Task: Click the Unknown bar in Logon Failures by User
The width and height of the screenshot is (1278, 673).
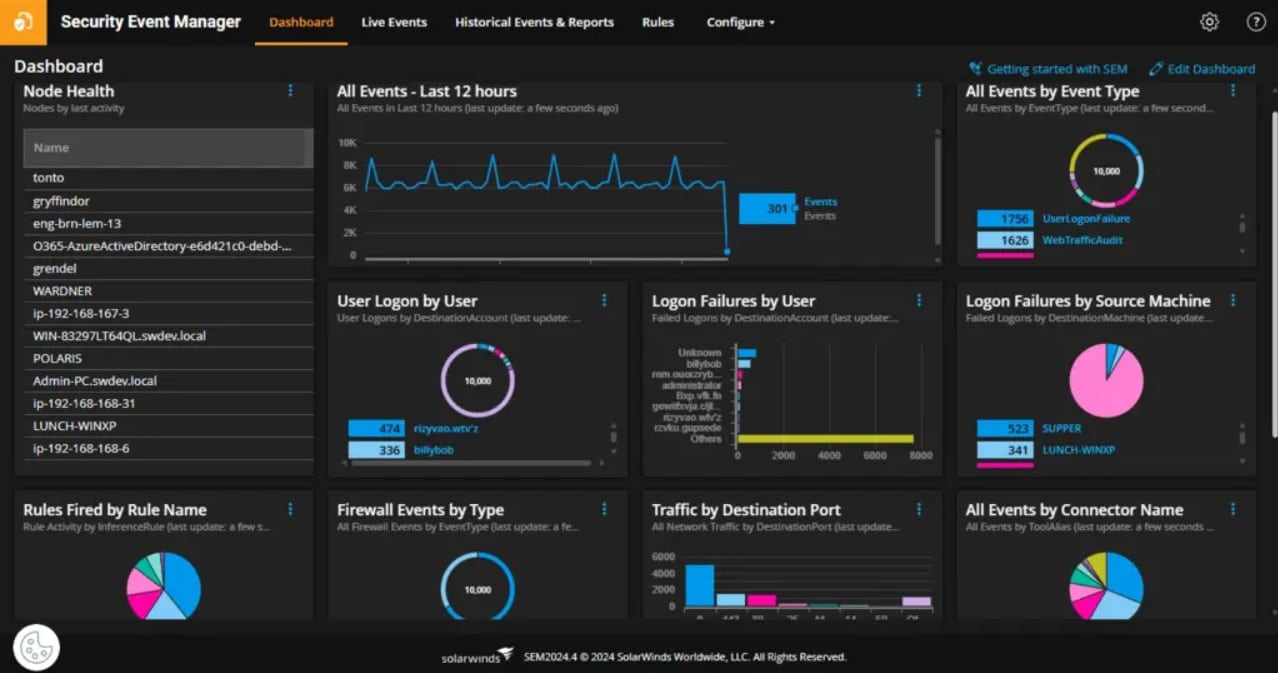Action: click(746, 353)
